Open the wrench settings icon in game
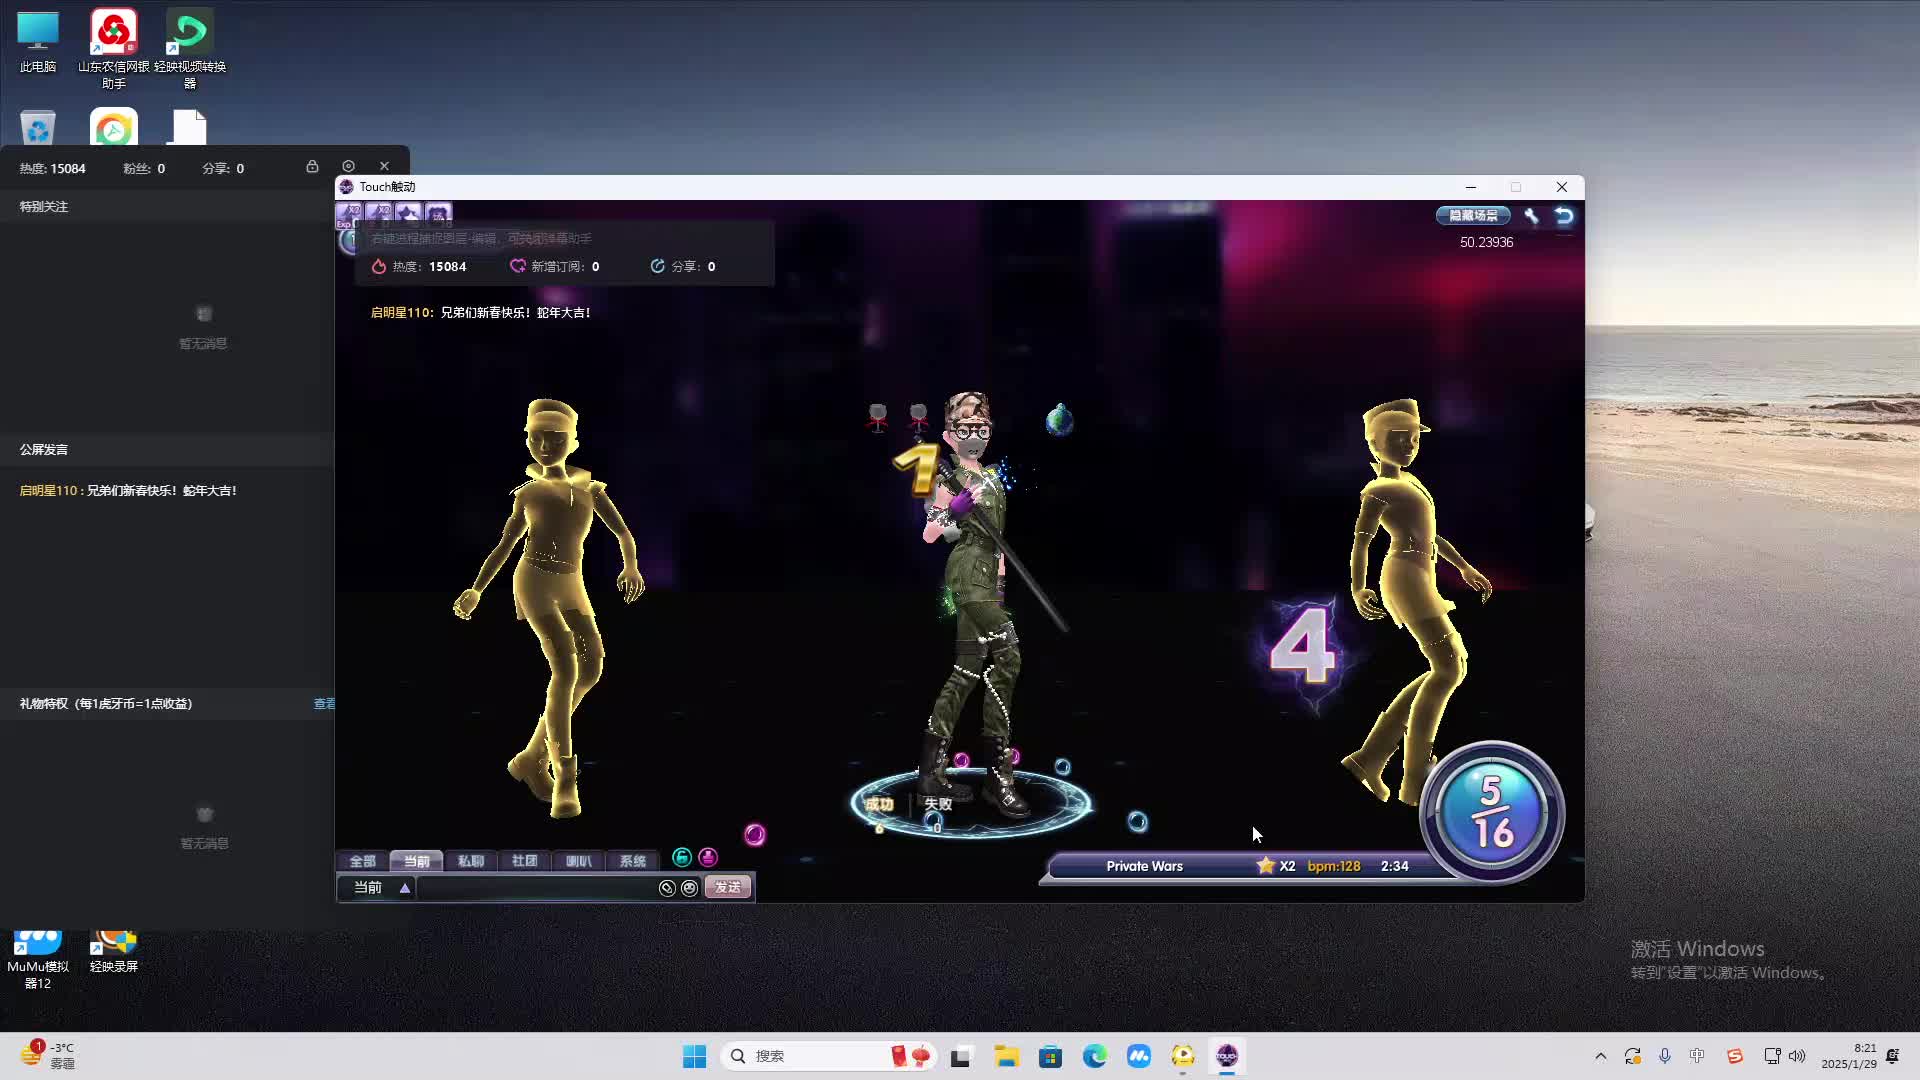This screenshot has height=1080, width=1920. click(1531, 216)
